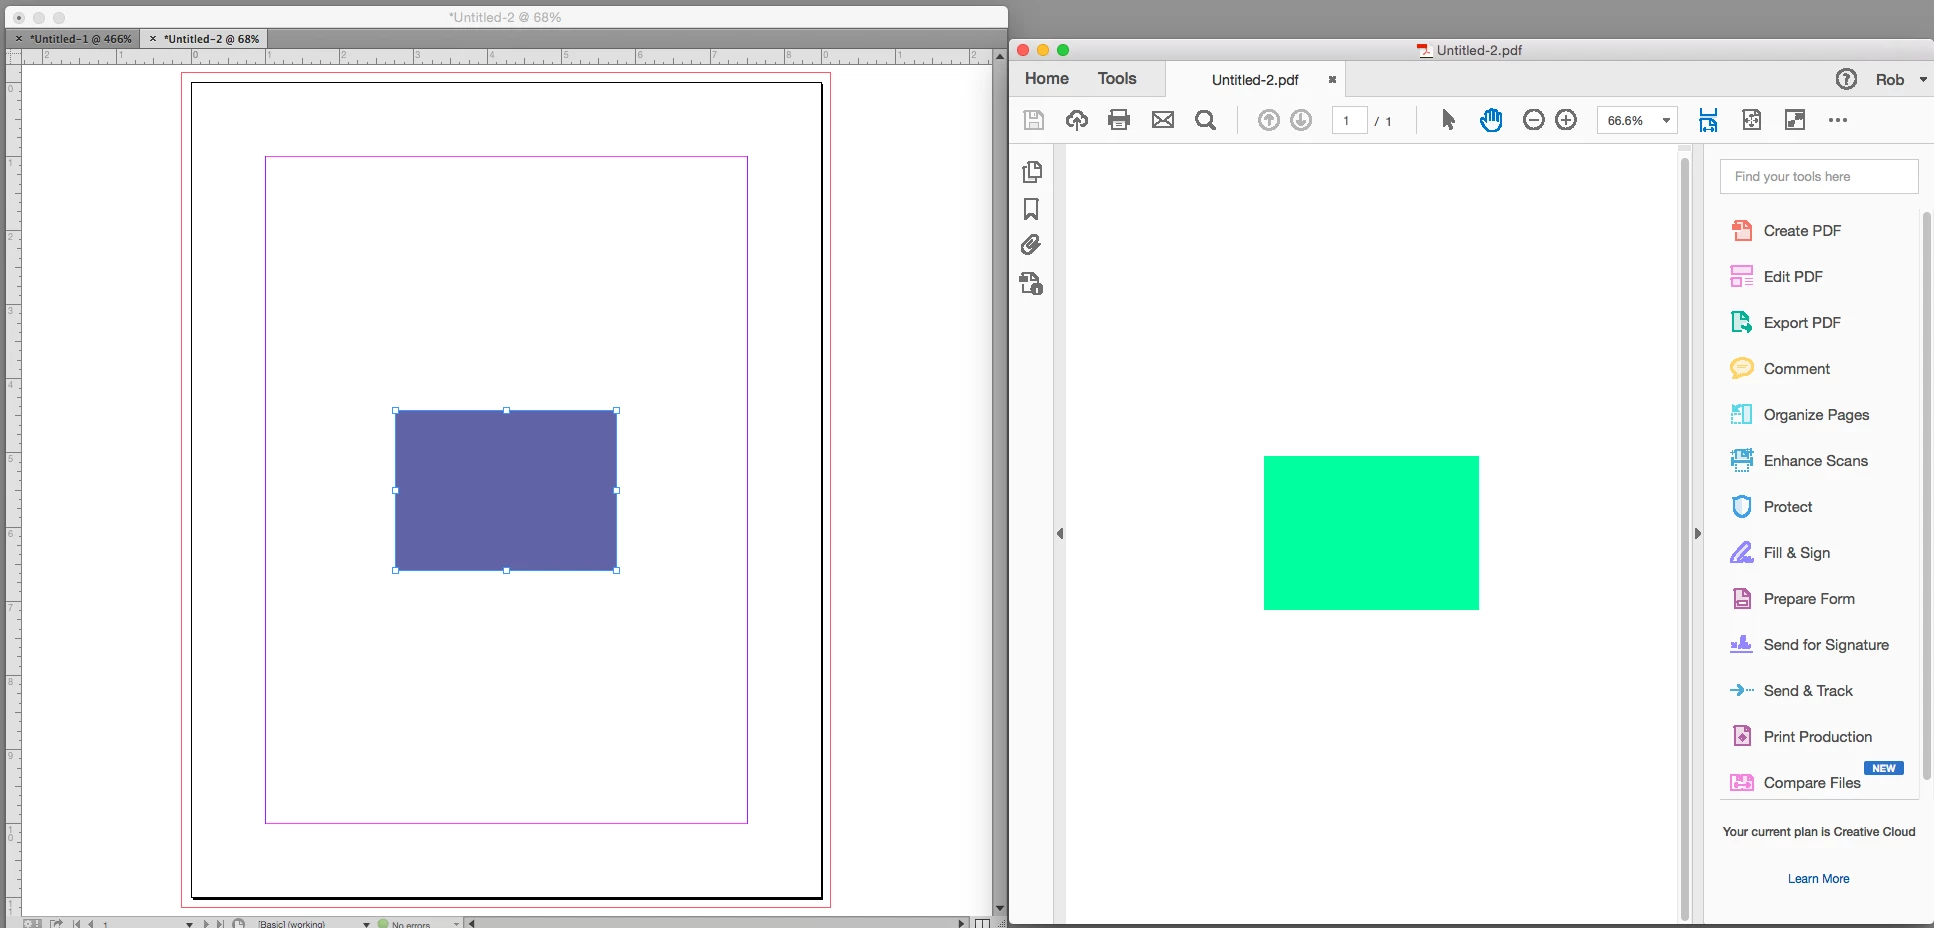Choose the Selection arrow tool in Acrobat
The image size is (1934, 928).
pyautogui.click(x=1448, y=121)
